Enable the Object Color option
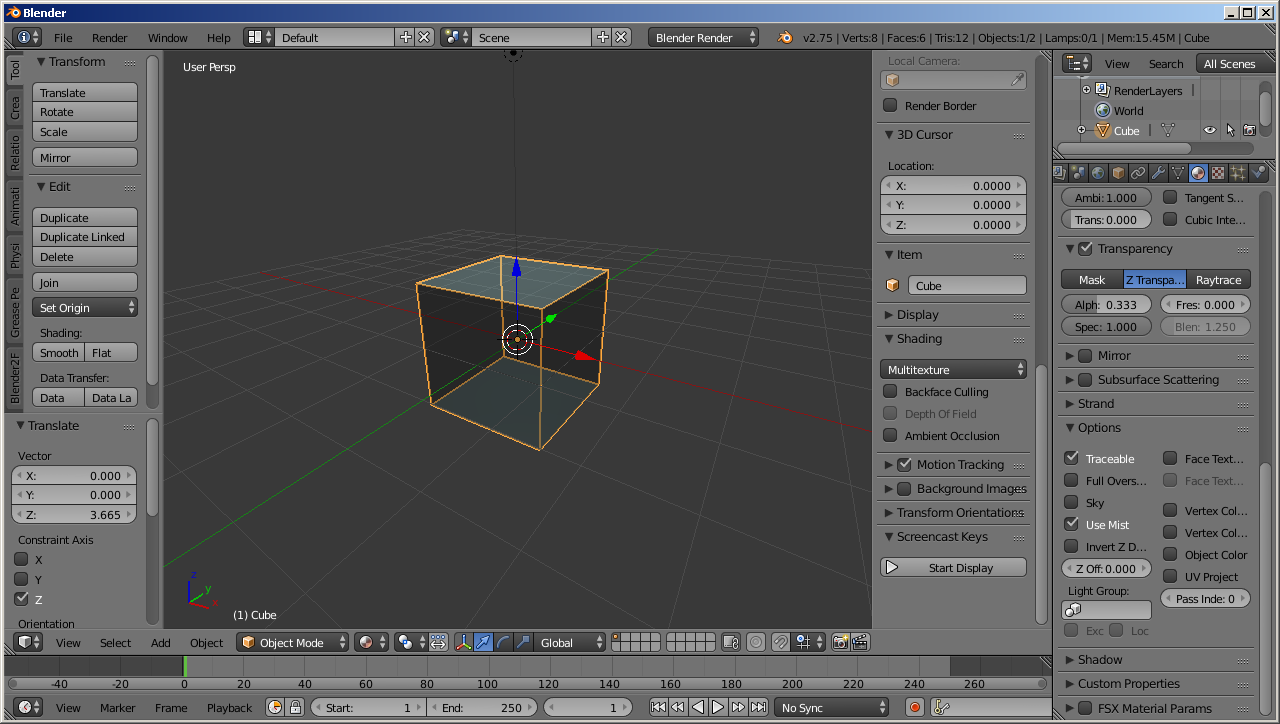The height and width of the screenshot is (724, 1280). tap(1170, 554)
